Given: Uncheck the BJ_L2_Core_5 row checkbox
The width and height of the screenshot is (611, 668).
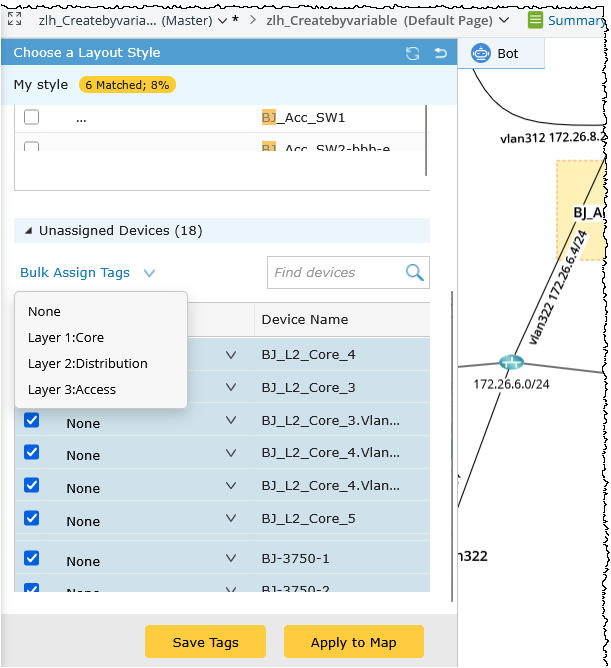Looking at the screenshot, I should point(31,519).
